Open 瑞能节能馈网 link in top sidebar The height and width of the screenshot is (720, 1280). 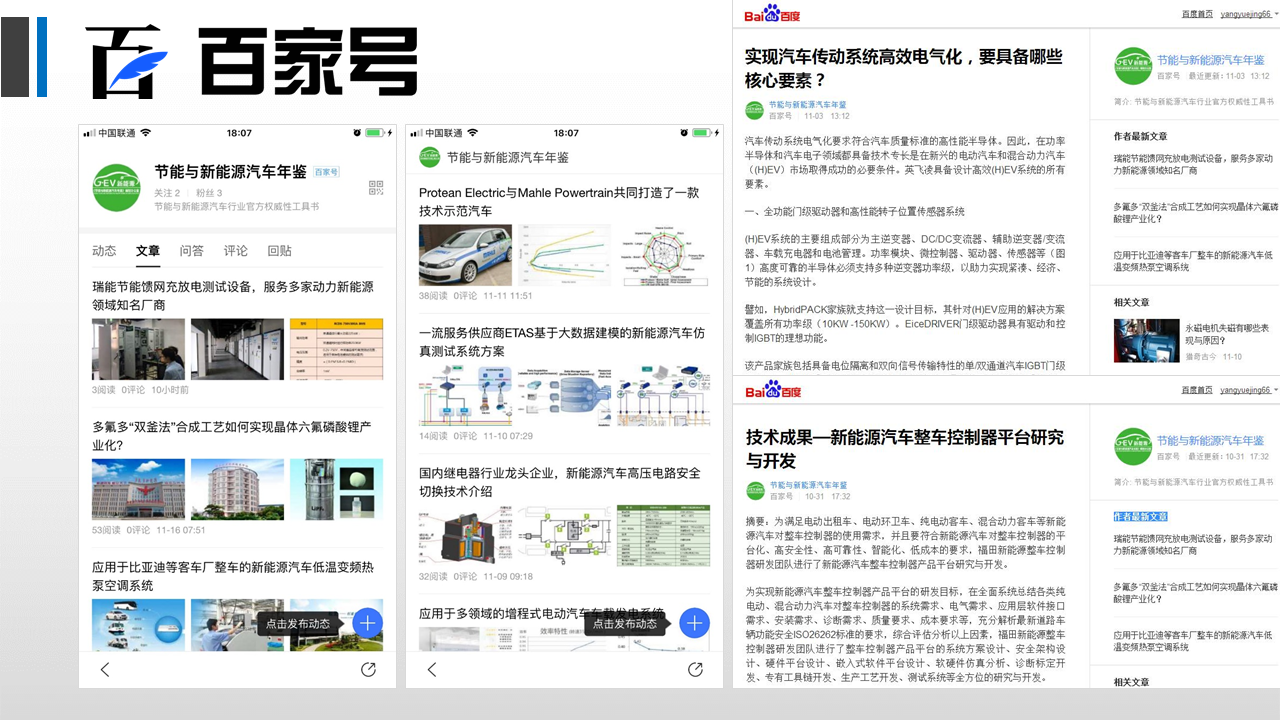click(x=1193, y=164)
